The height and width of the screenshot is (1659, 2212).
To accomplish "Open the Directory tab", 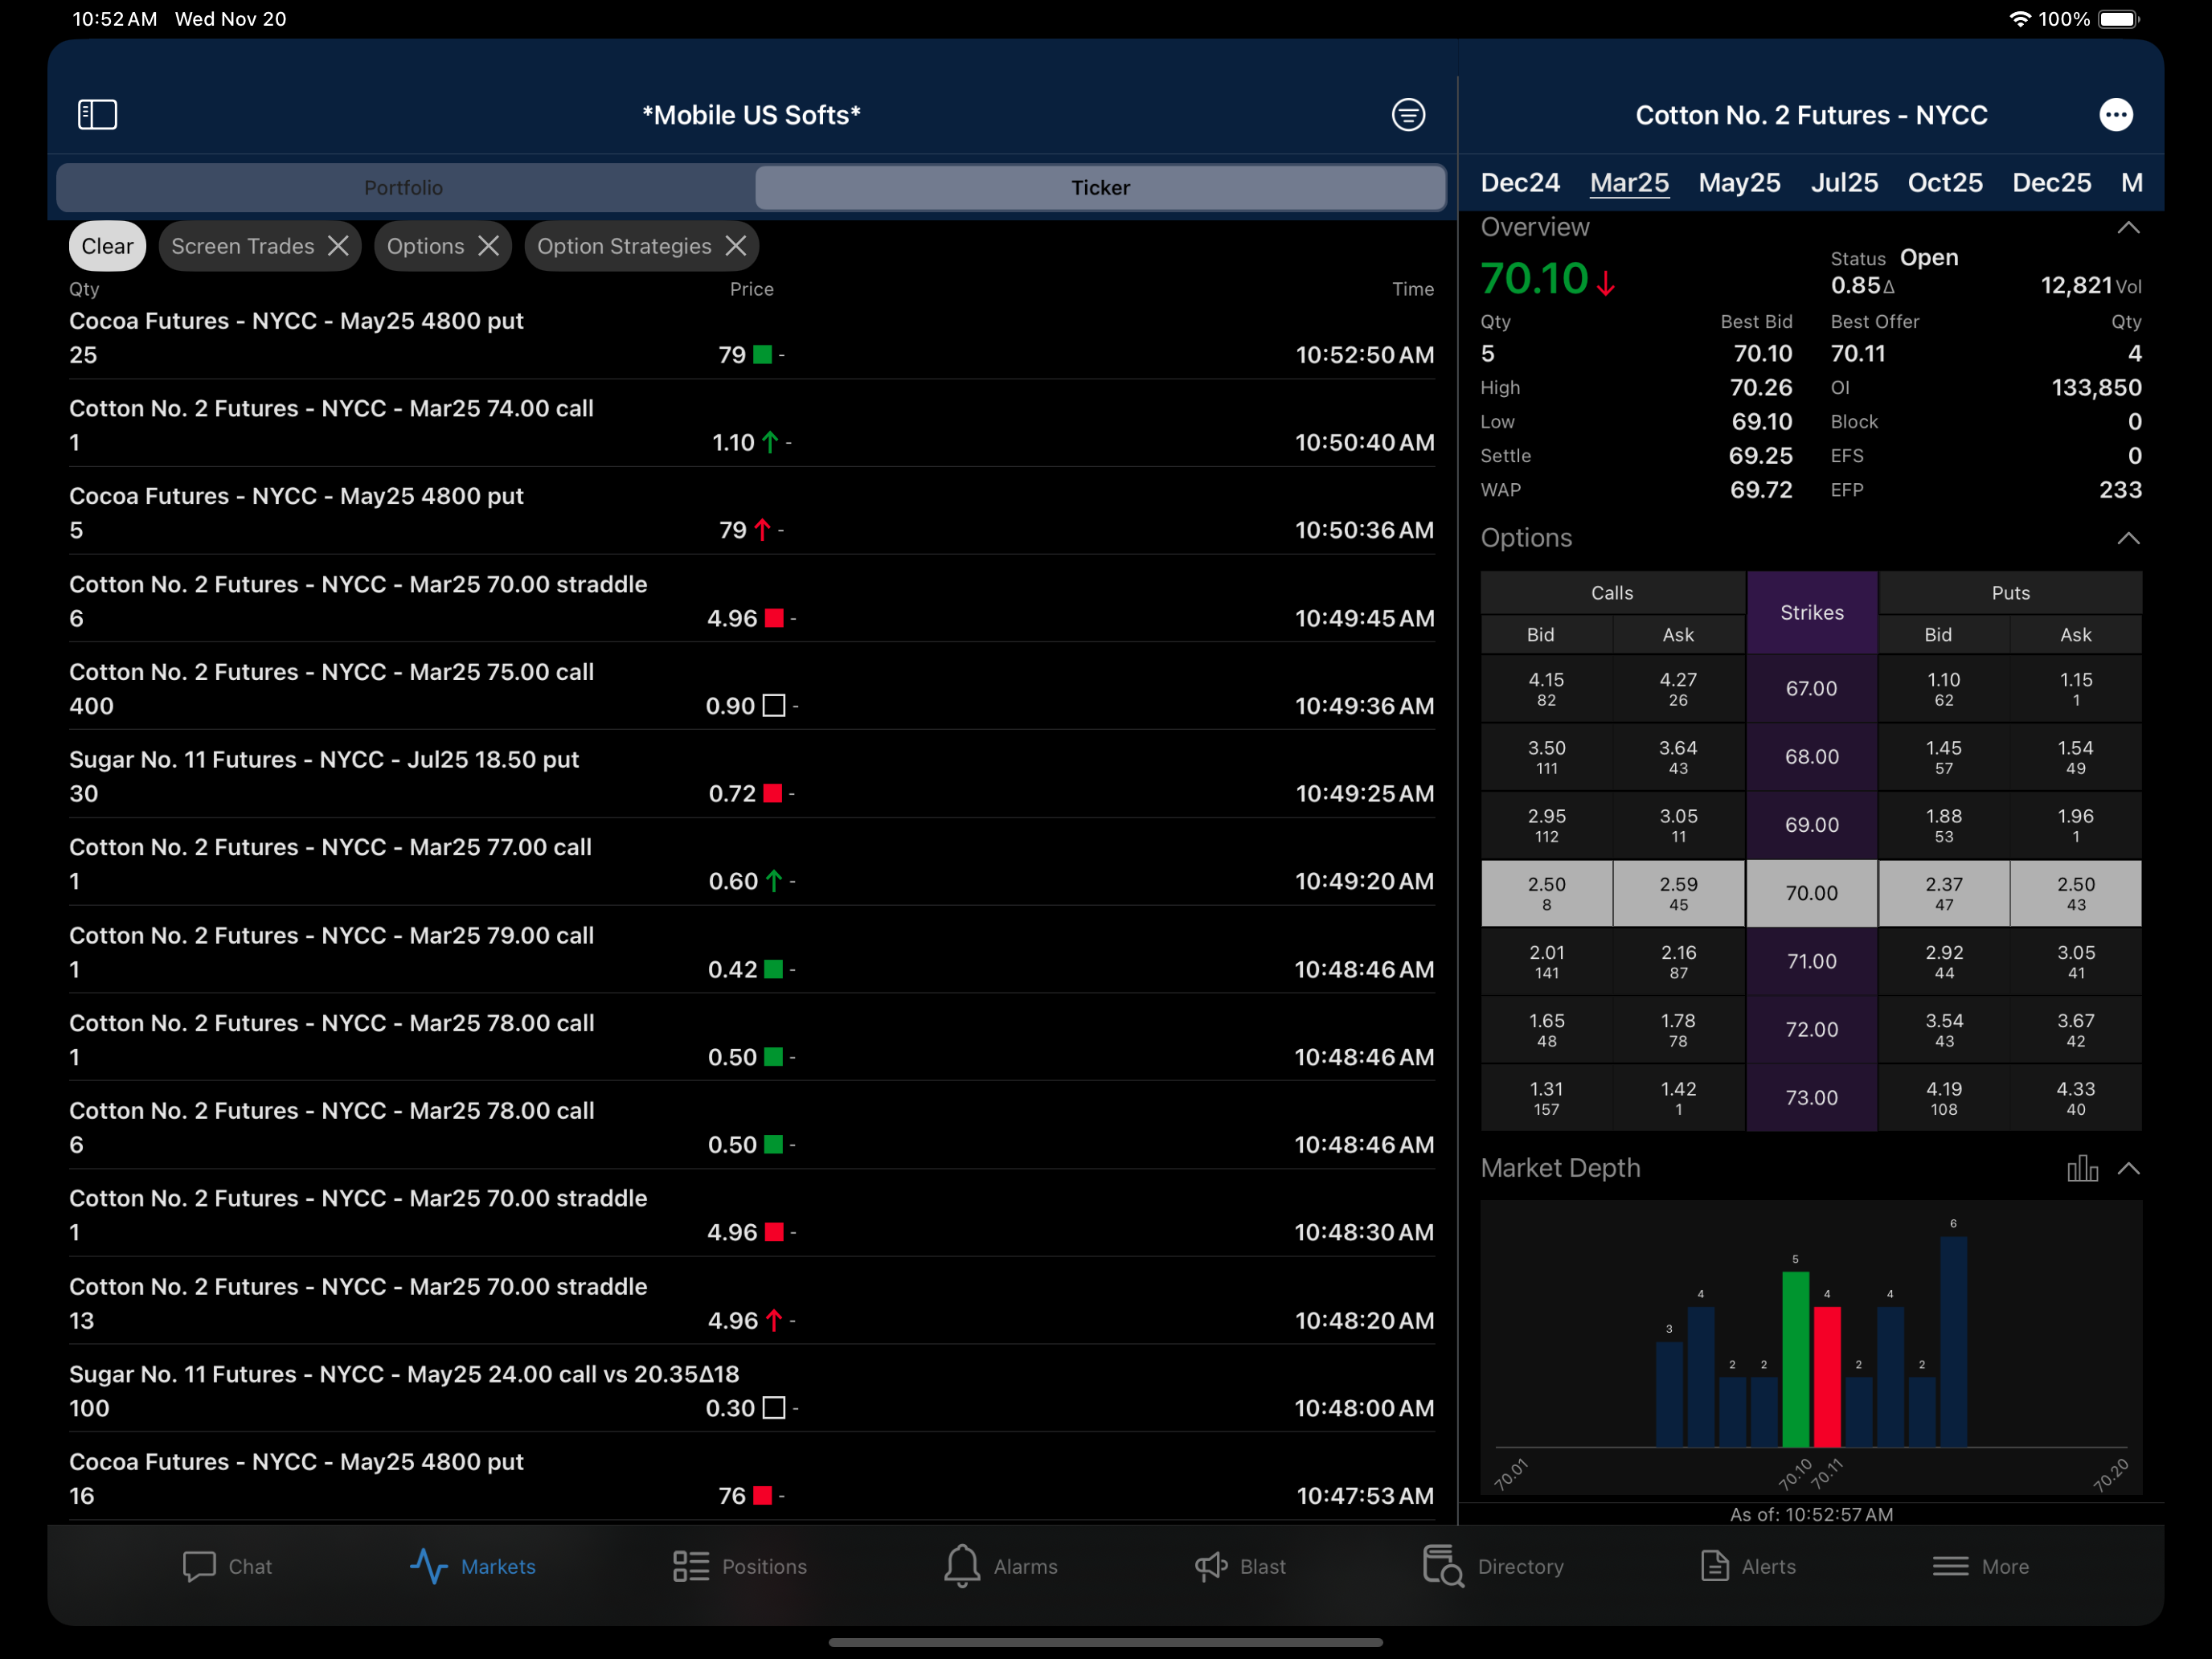I will coord(1493,1566).
